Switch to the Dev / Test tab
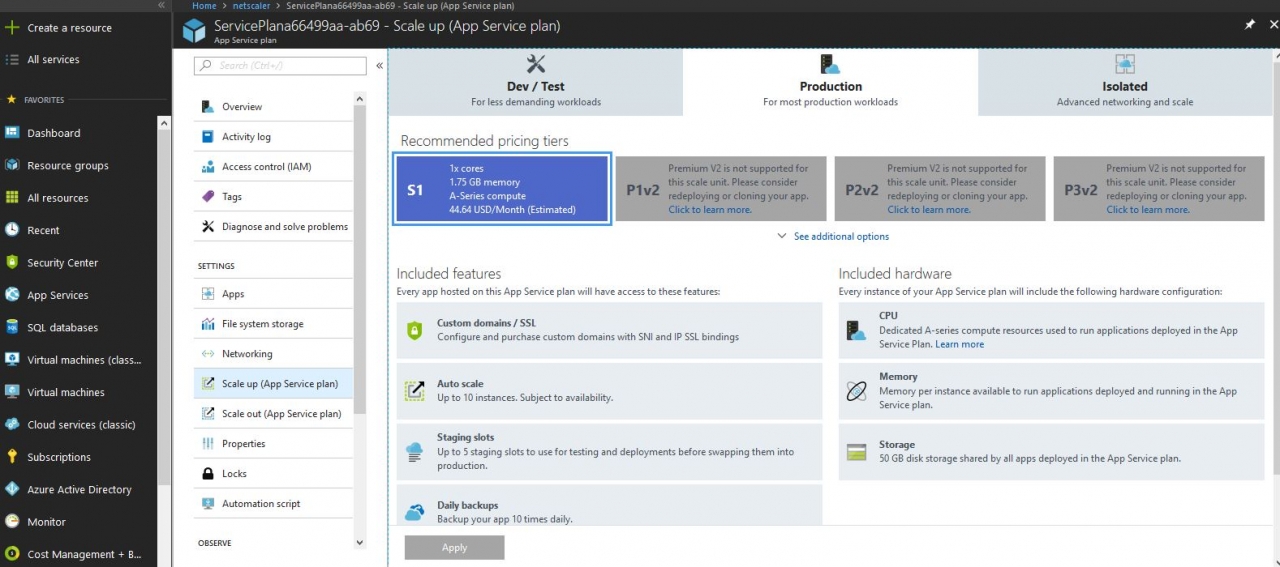Screen dimensions: 1280x567 click(535, 81)
